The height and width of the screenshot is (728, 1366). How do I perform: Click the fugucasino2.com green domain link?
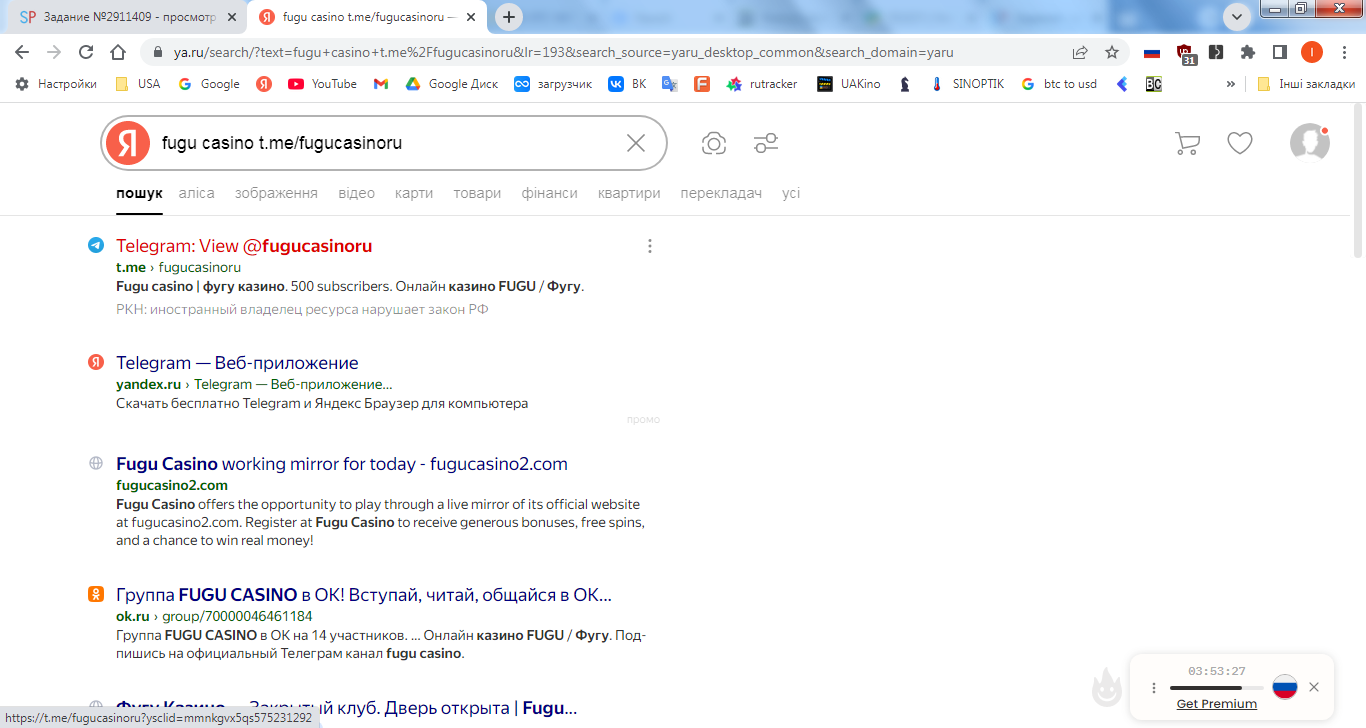pos(172,485)
